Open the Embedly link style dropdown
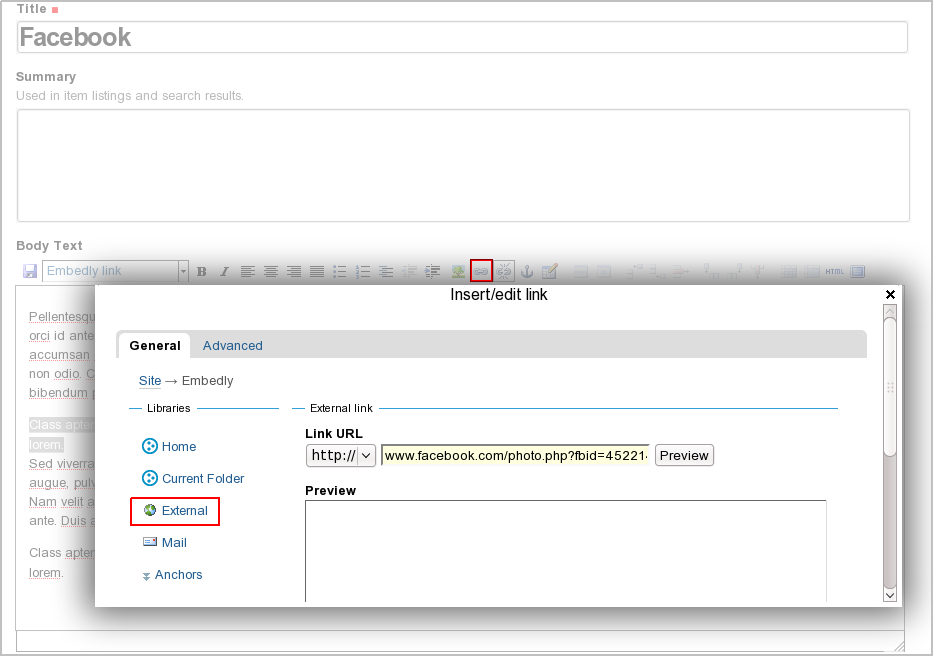Viewport: 933px width, 656px height. 183,271
